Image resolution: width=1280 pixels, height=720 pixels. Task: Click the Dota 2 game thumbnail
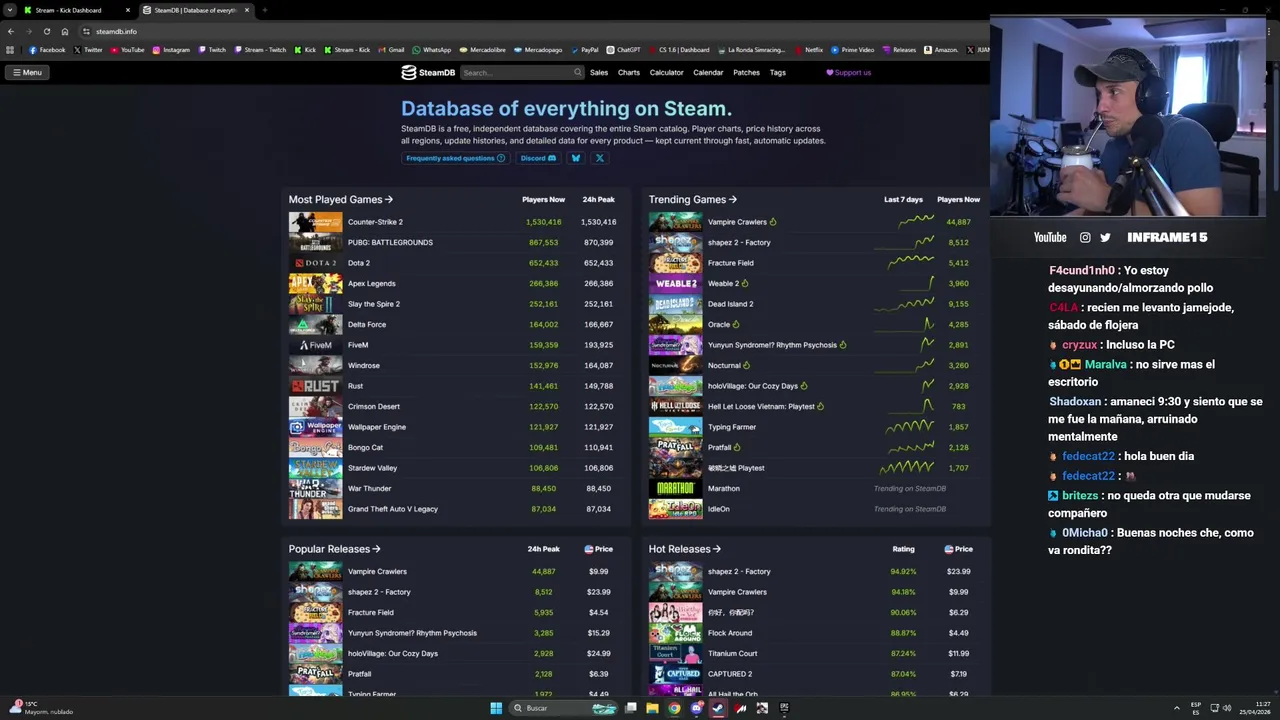(315, 263)
